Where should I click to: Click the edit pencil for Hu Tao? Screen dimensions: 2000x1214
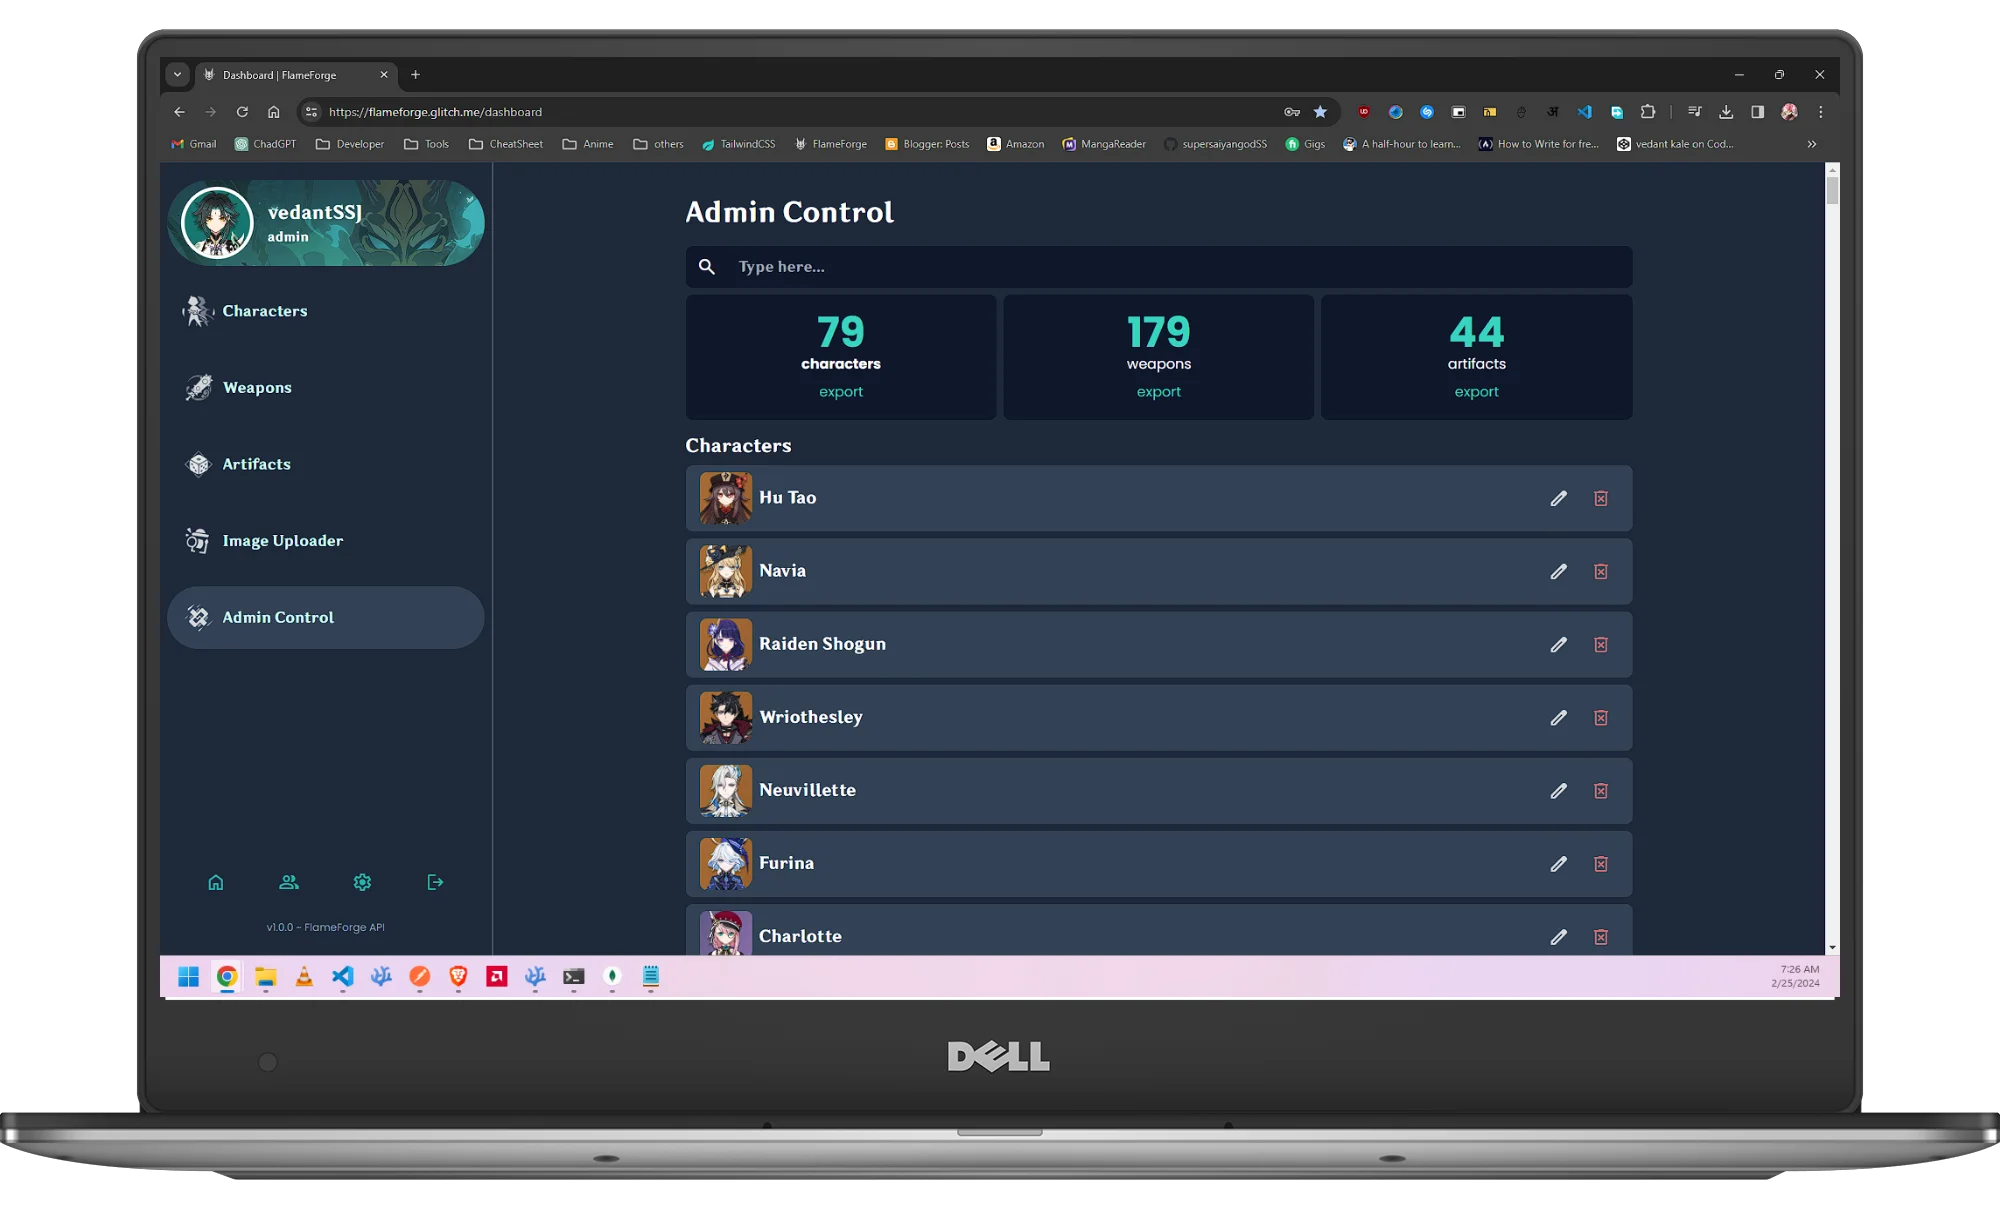pos(1558,498)
